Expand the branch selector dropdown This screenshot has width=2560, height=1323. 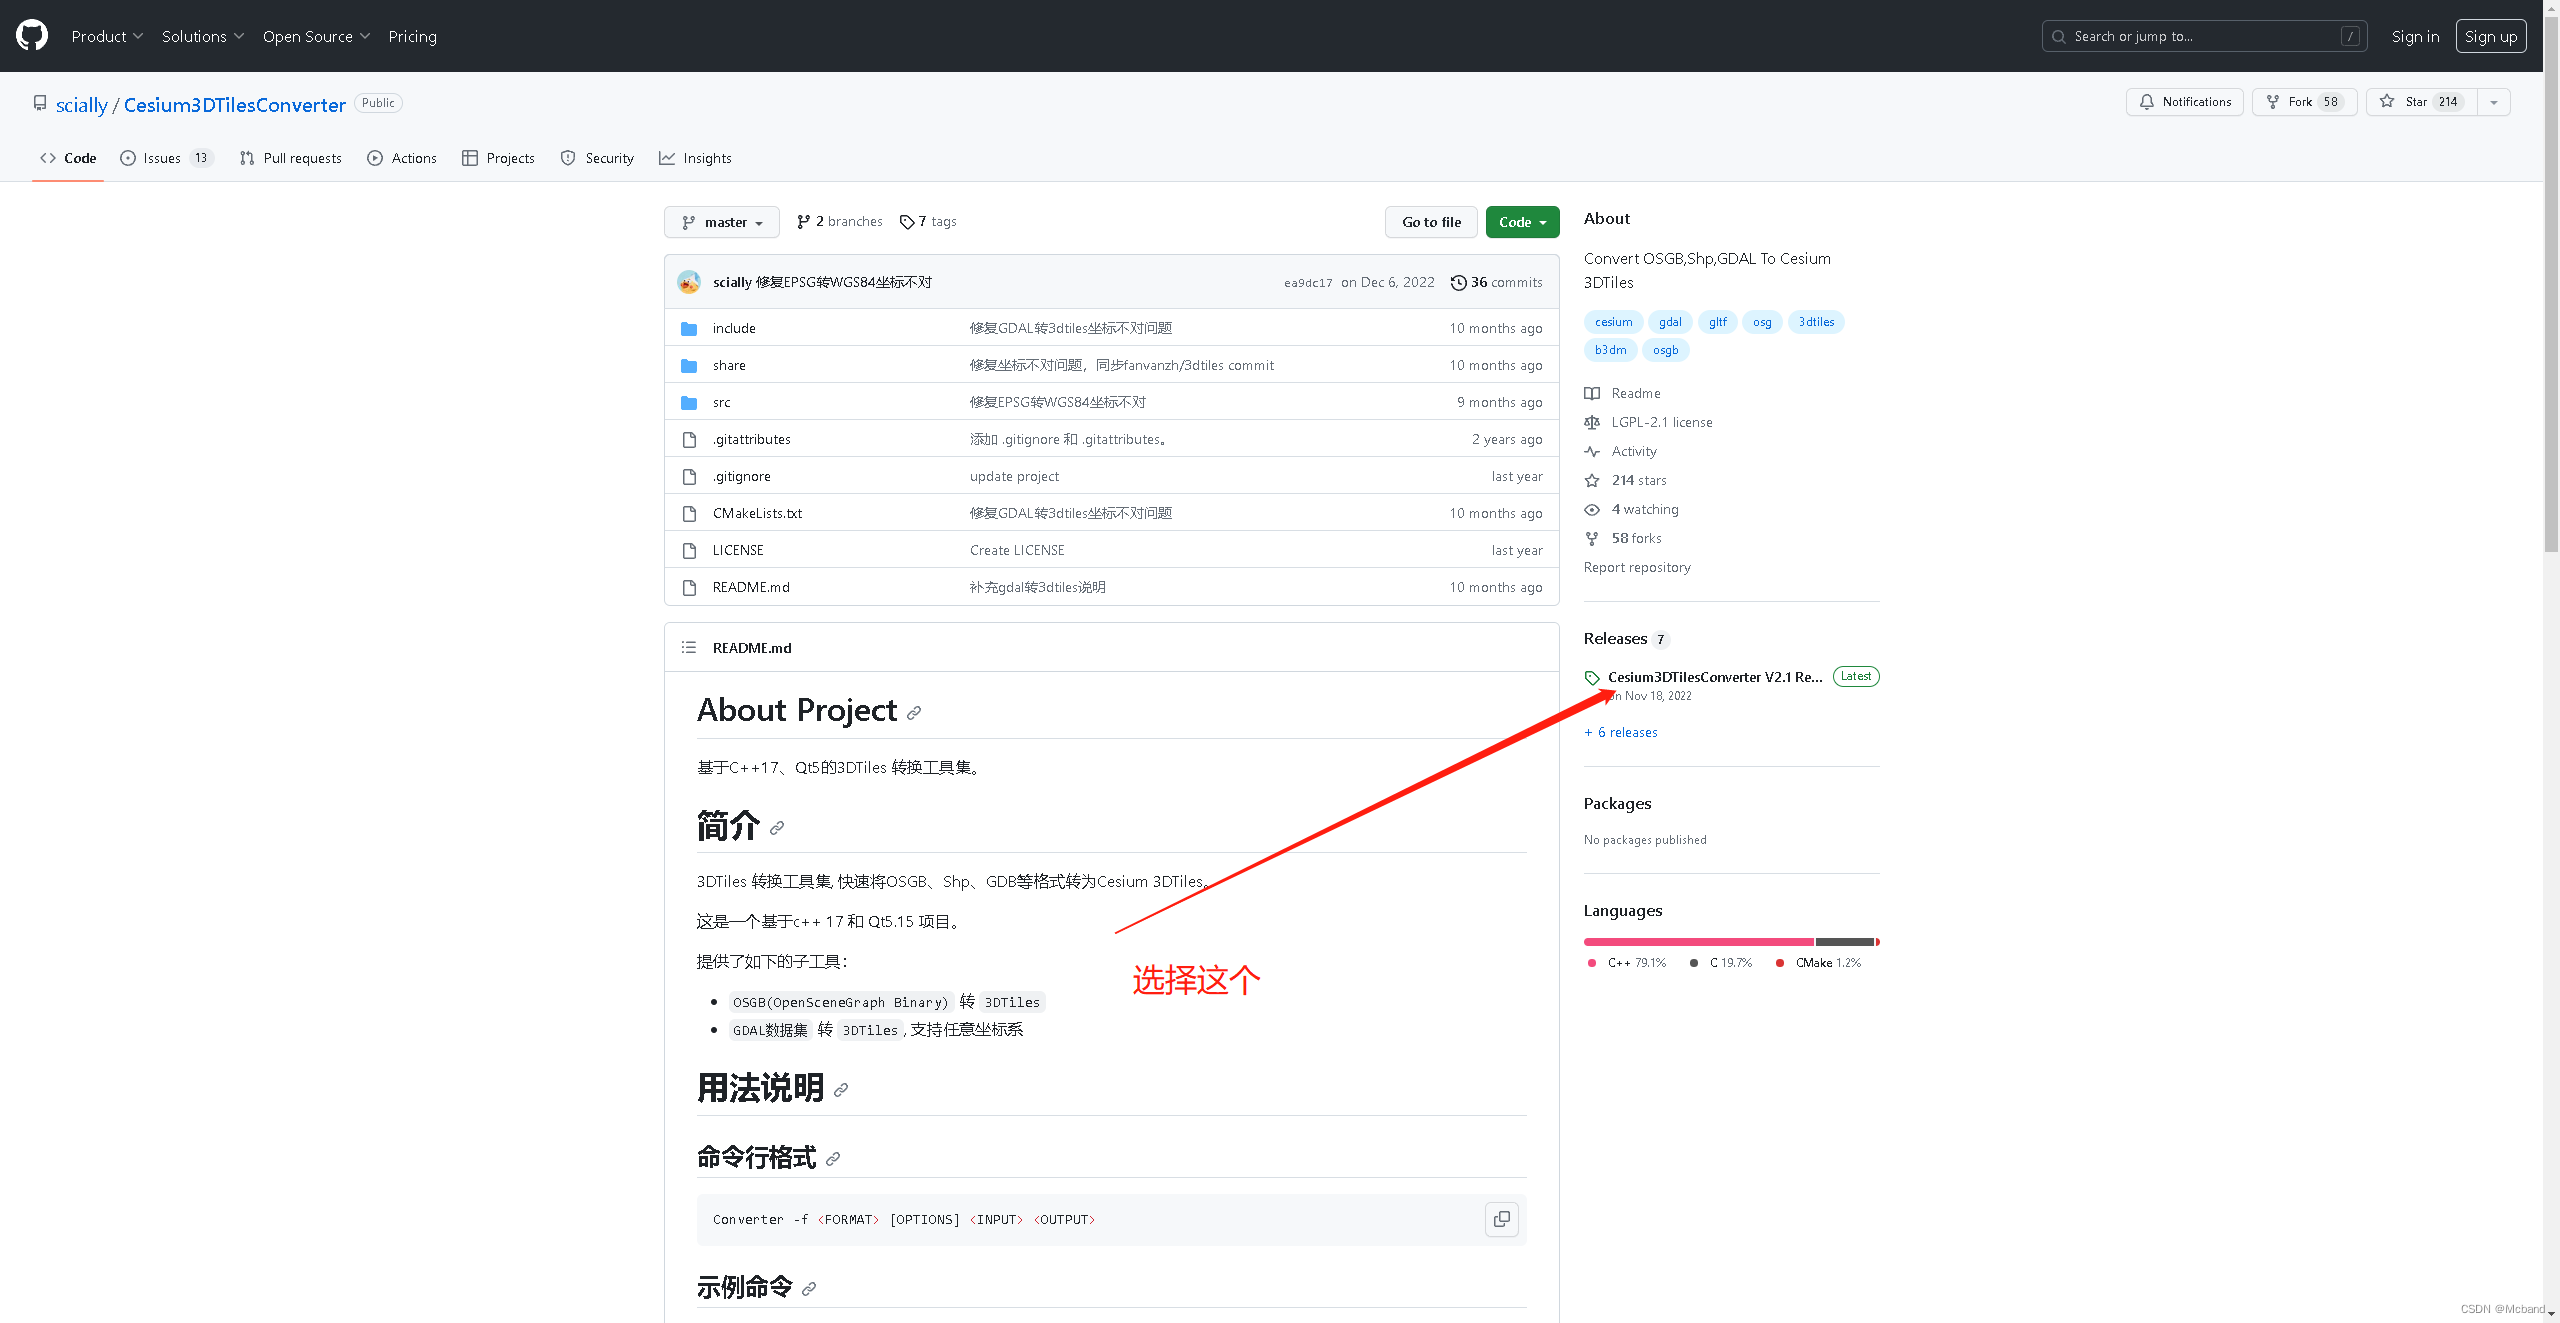(x=722, y=221)
